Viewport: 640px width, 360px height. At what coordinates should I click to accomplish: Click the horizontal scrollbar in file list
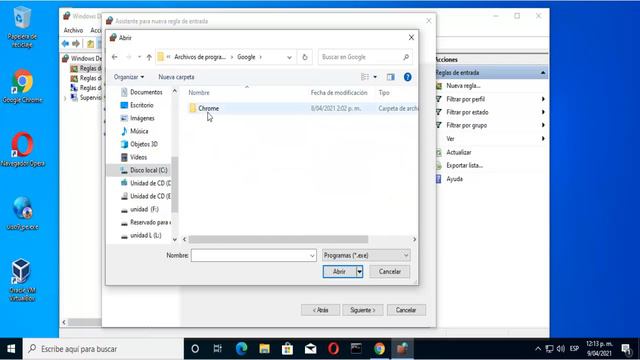click(x=278, y=239)
